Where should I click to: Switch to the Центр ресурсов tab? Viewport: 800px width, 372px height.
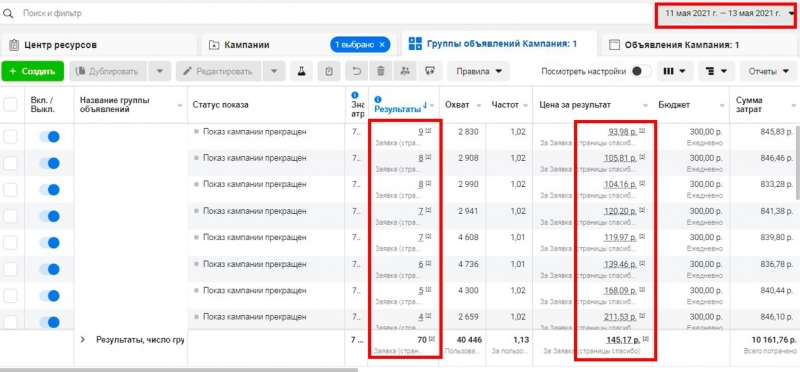(x=98, y=45)
